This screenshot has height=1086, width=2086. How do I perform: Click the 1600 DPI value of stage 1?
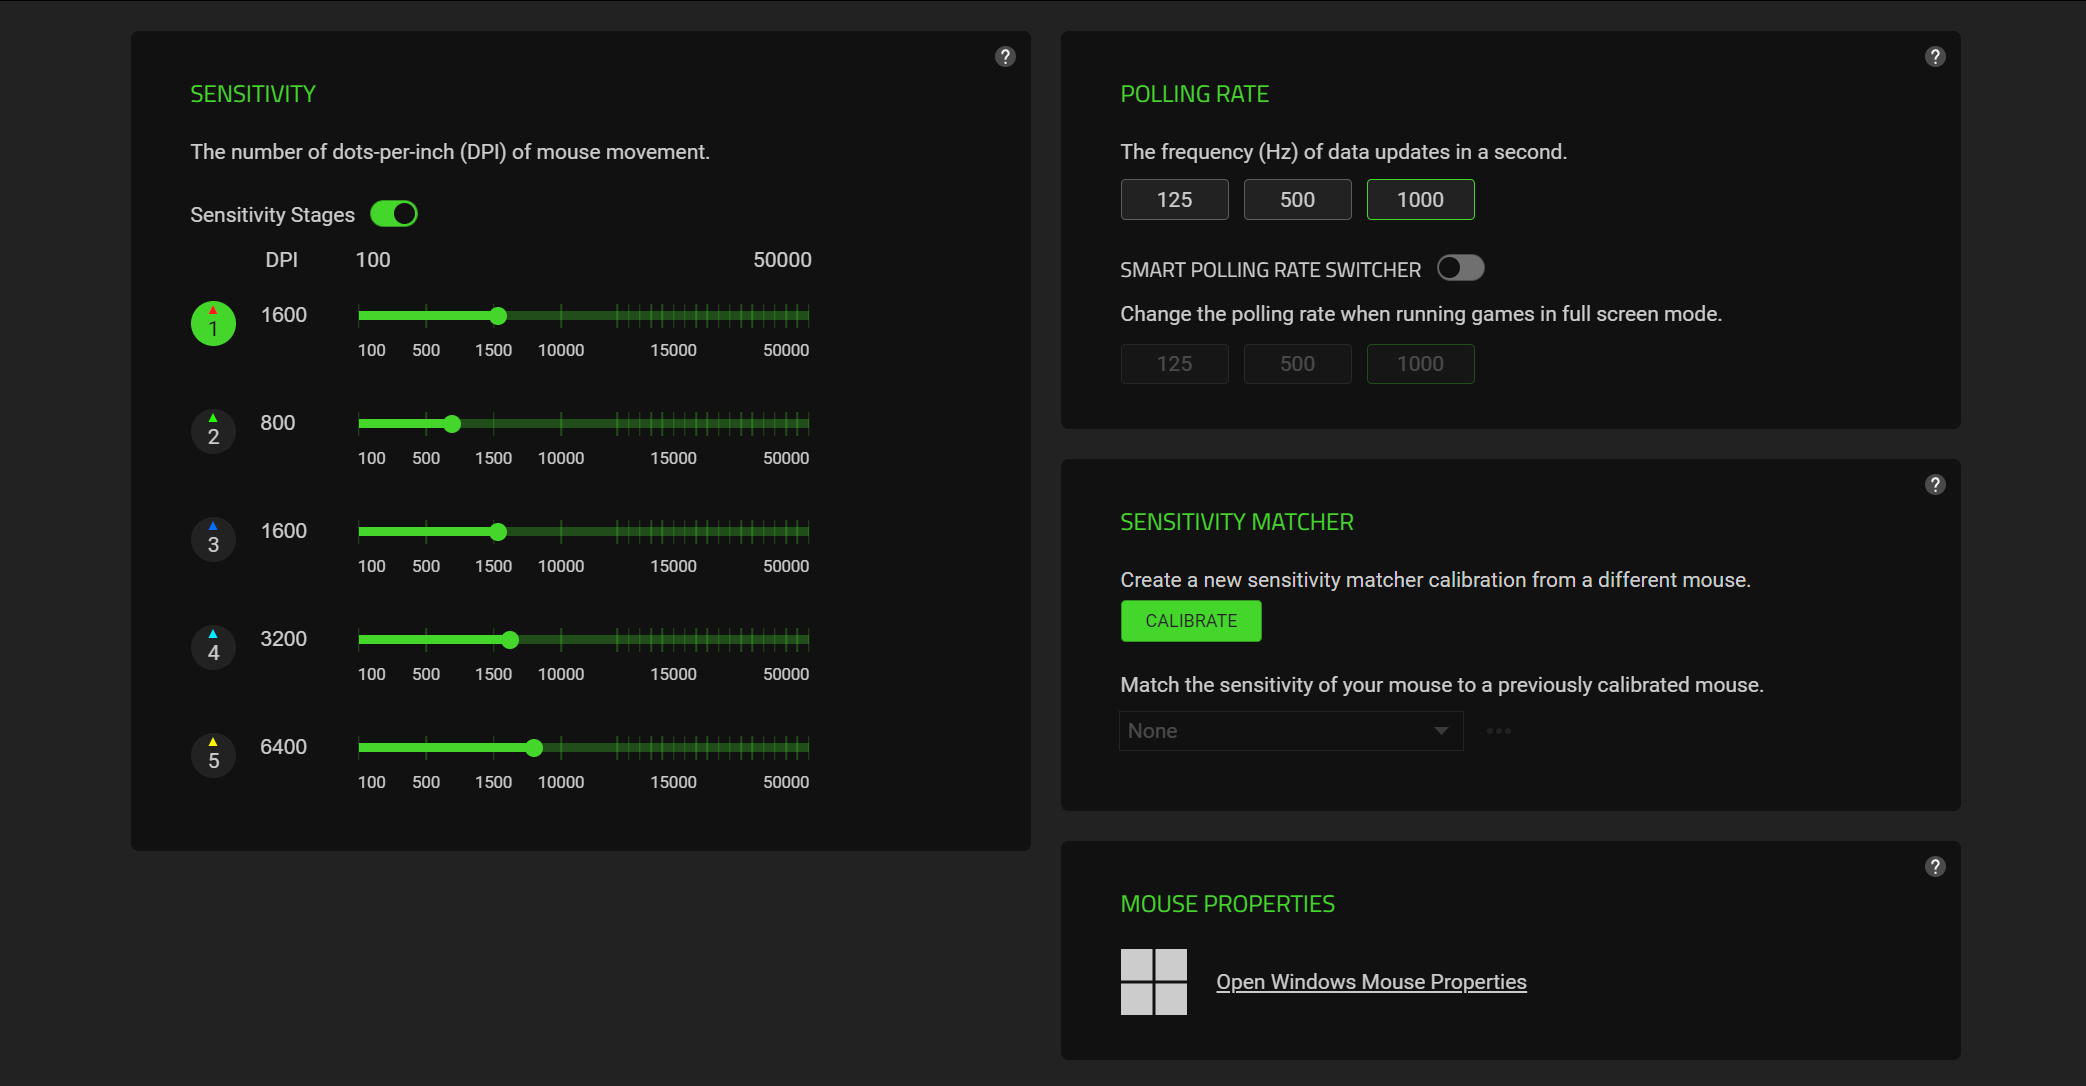point(284,315)
